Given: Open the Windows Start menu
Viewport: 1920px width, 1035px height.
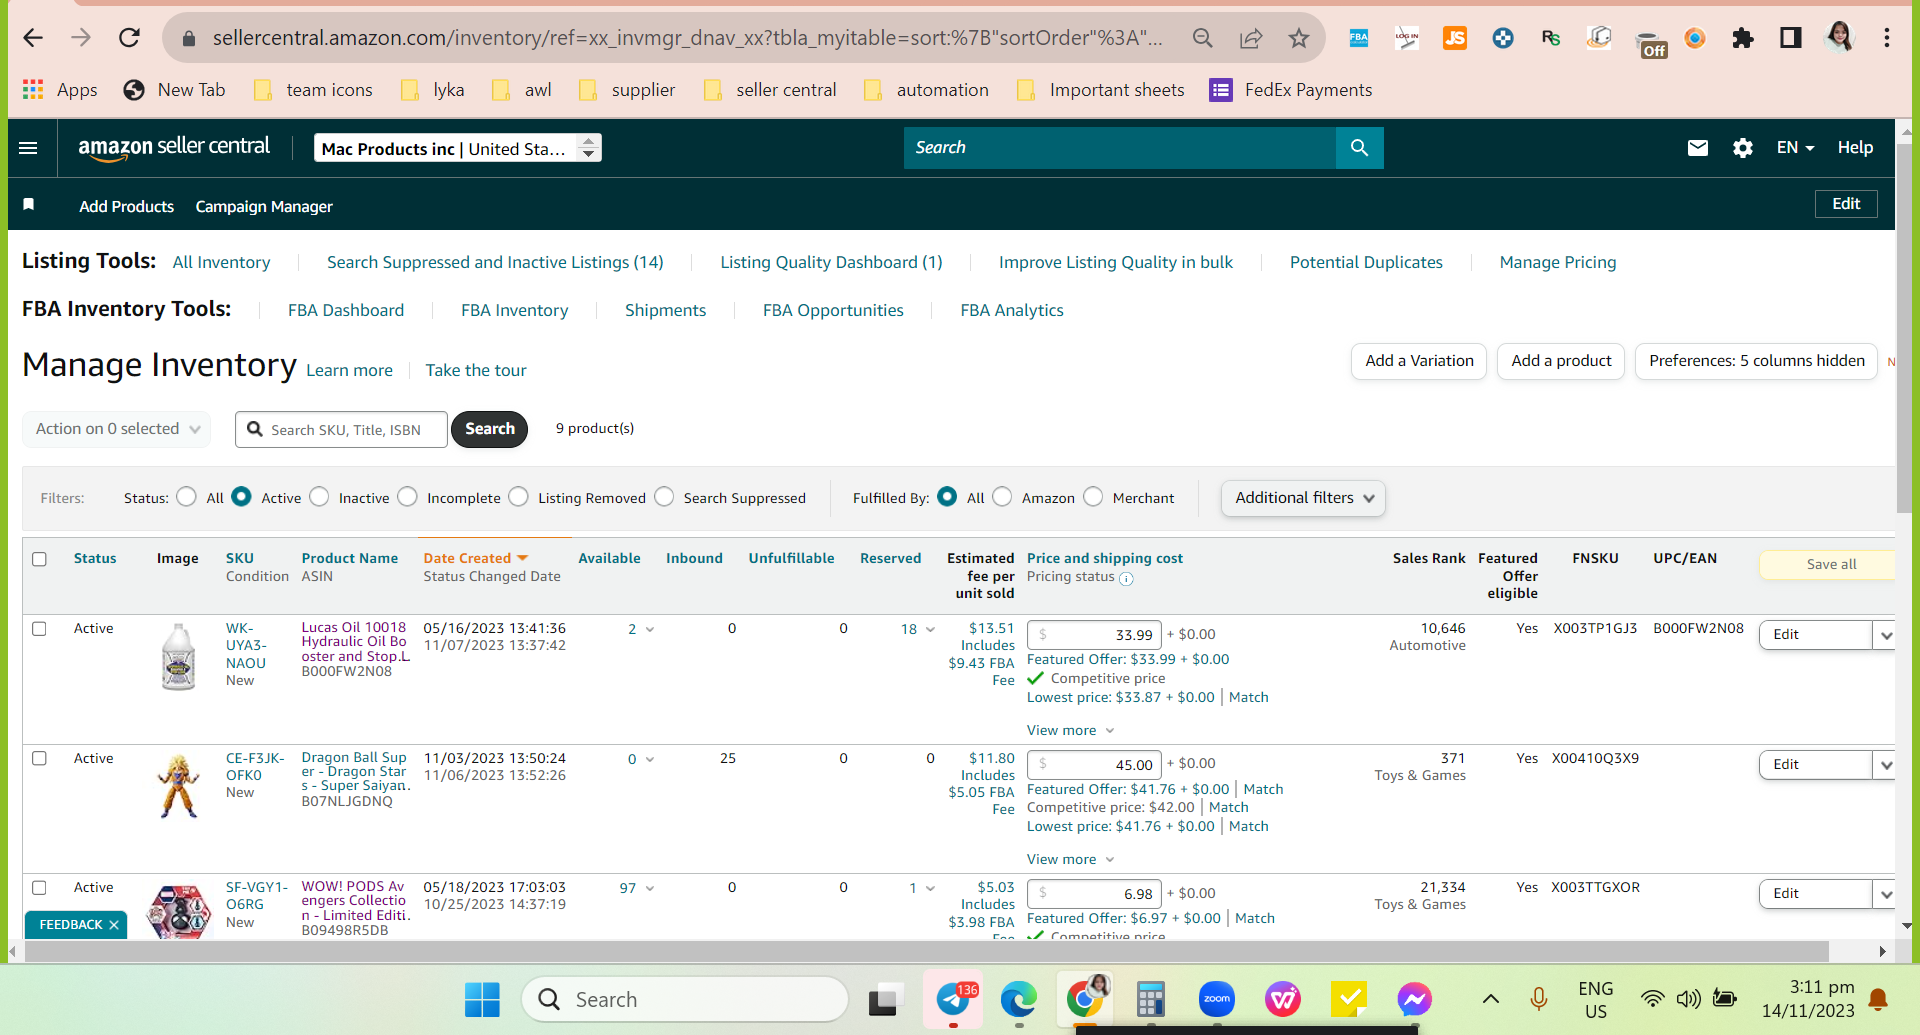Looking at the screenshot, I should click(482, 999).
